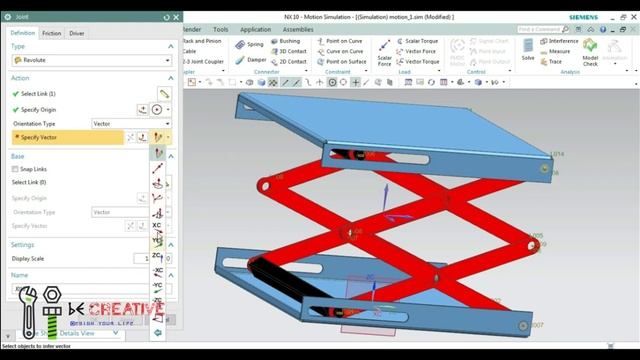Open the Measure analysis tool
The width and height of the screenshot is (640, 360).
[555, 51]
